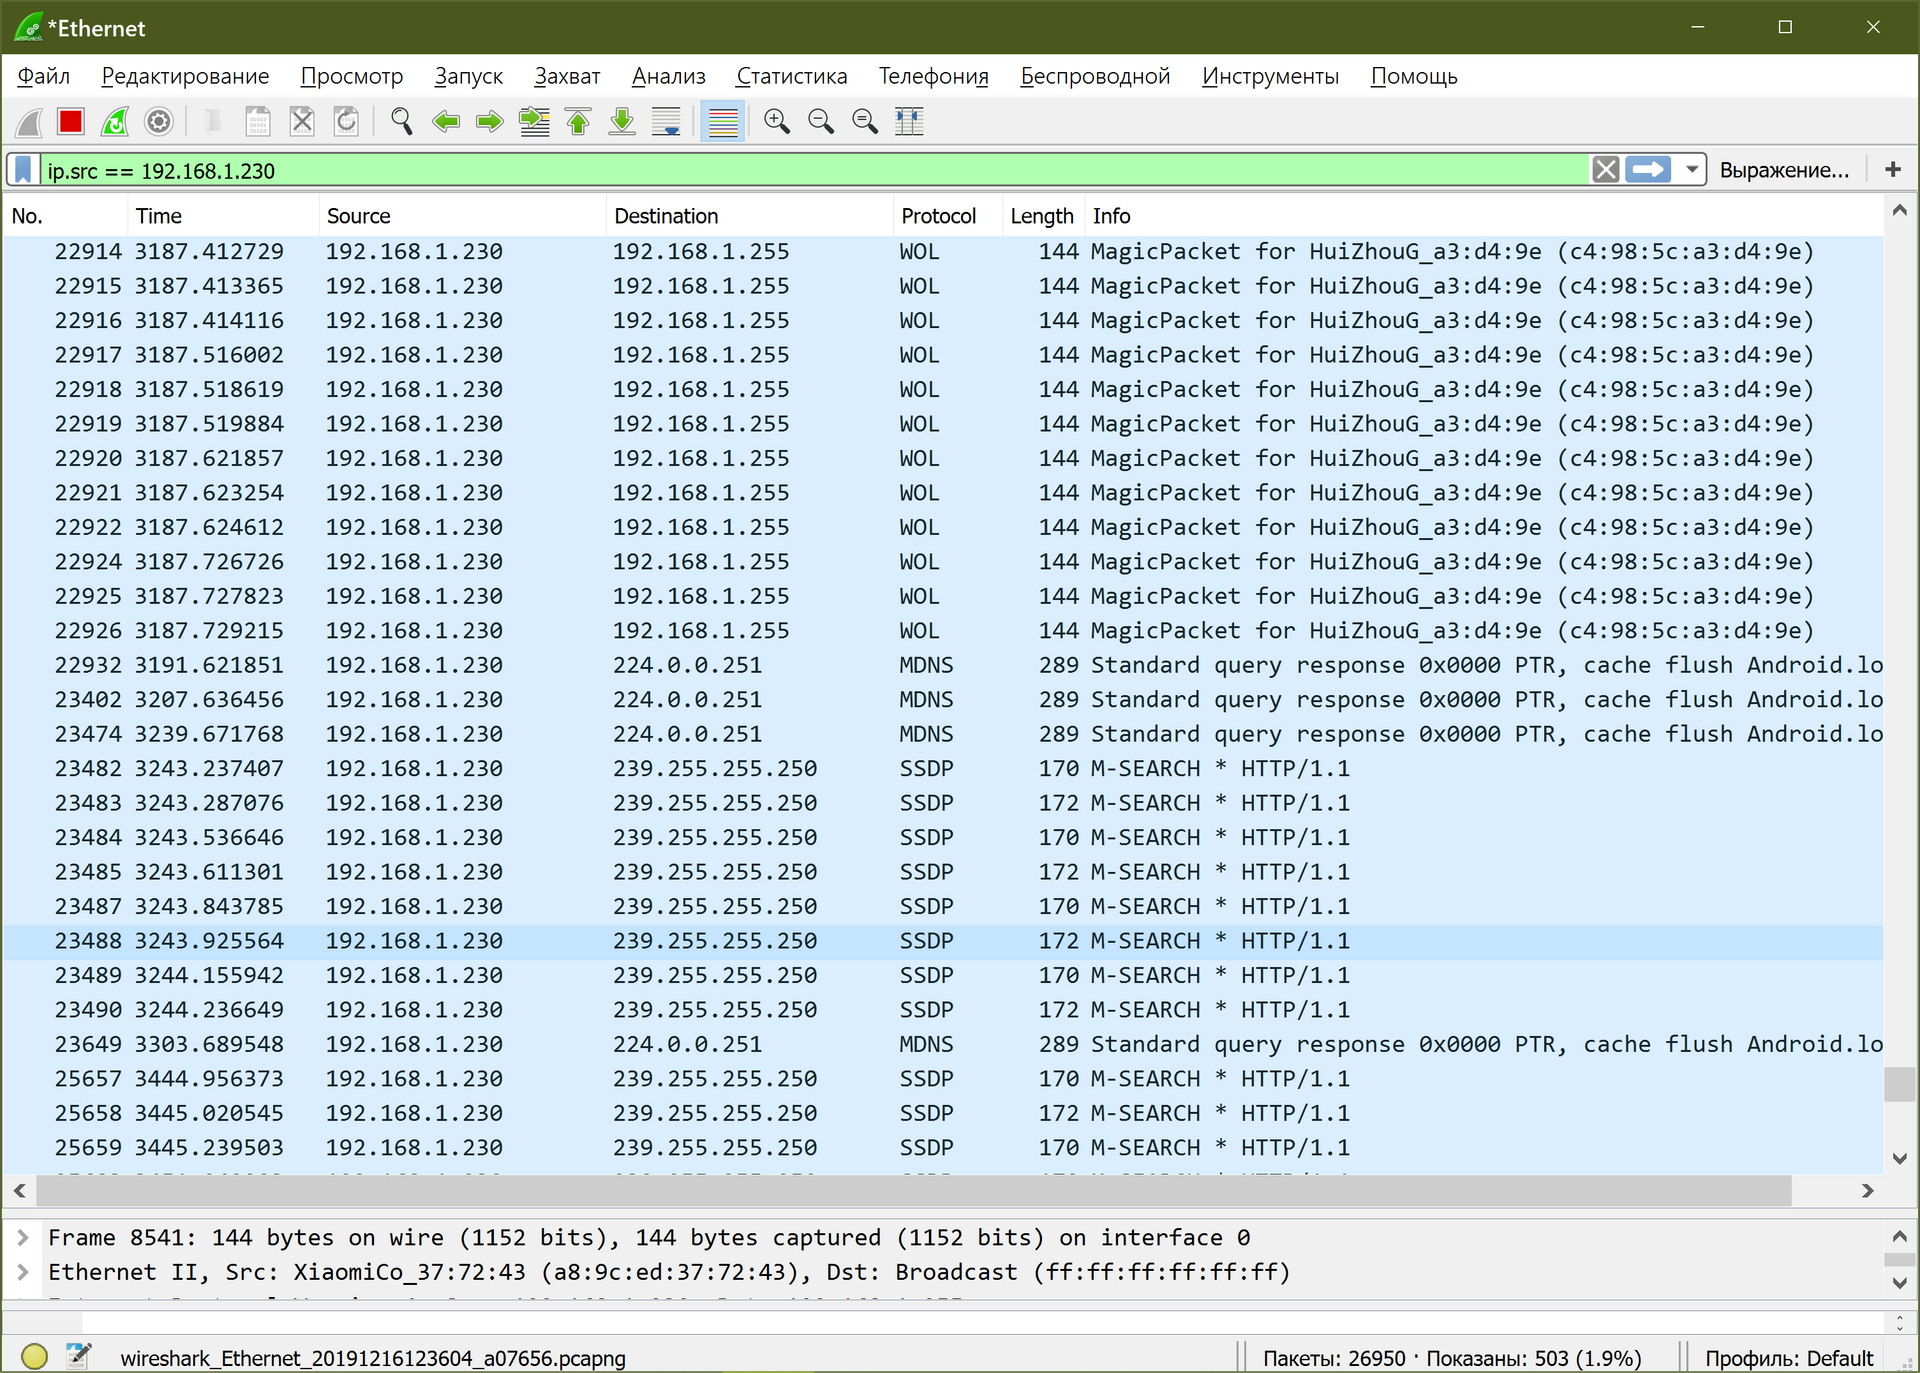Open the find packet magnifier
Viewport: 1920px width, 1373px height.
point(401,122)
